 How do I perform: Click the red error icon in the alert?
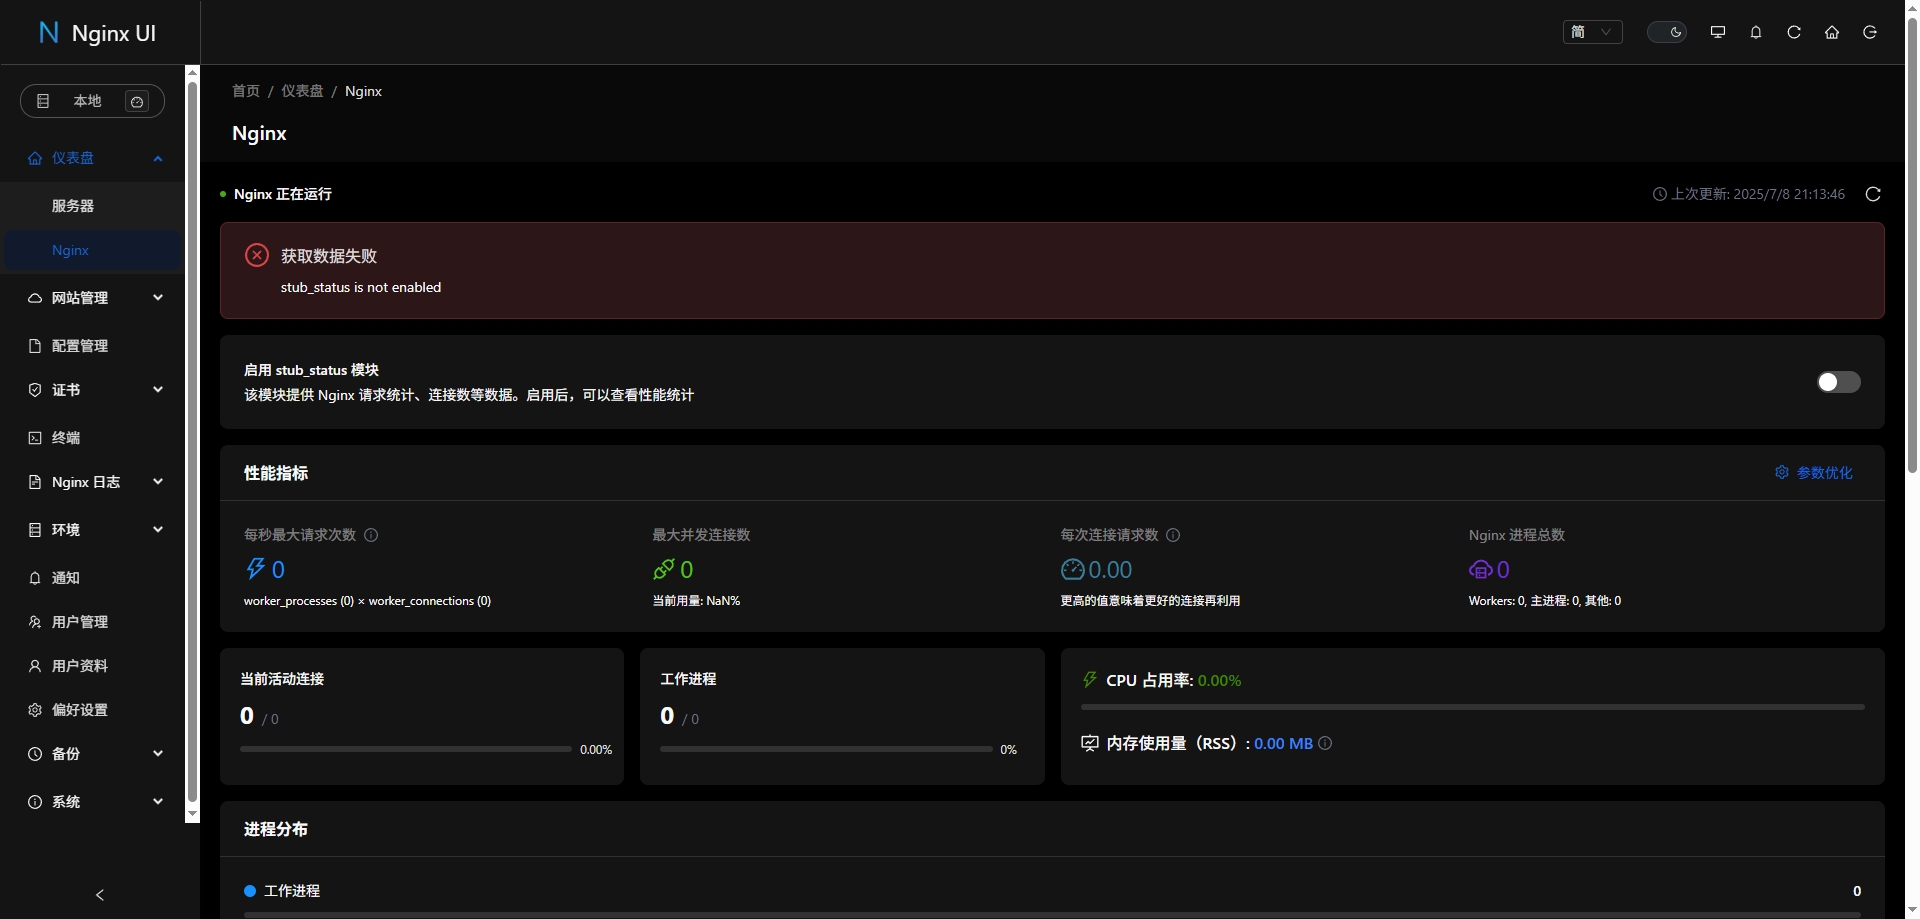tap(257, 255)
